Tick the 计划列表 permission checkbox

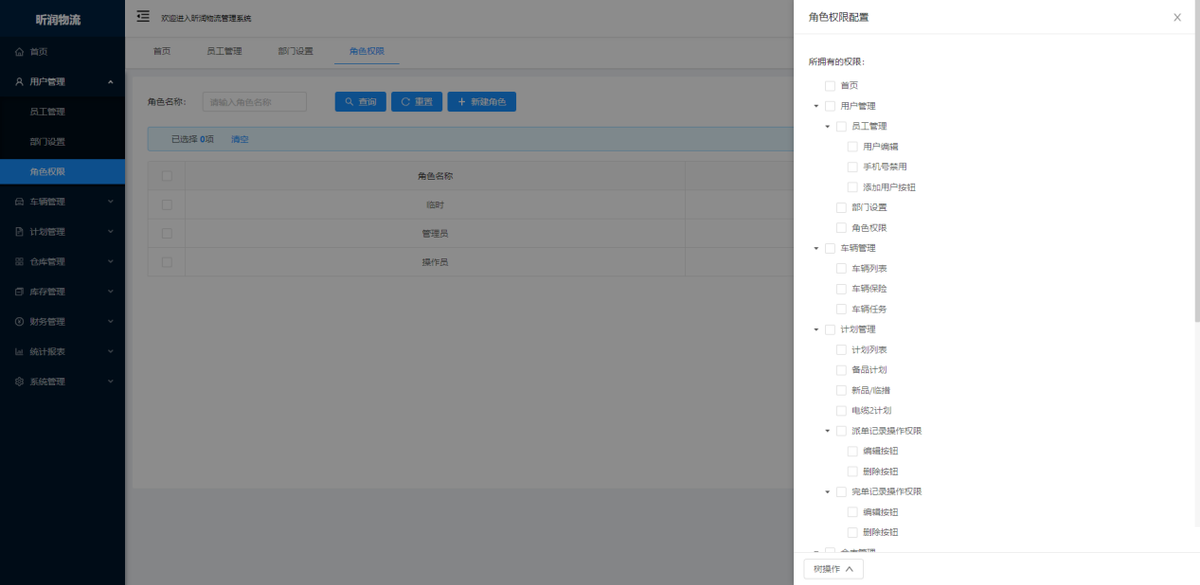(x=841, y=350)
